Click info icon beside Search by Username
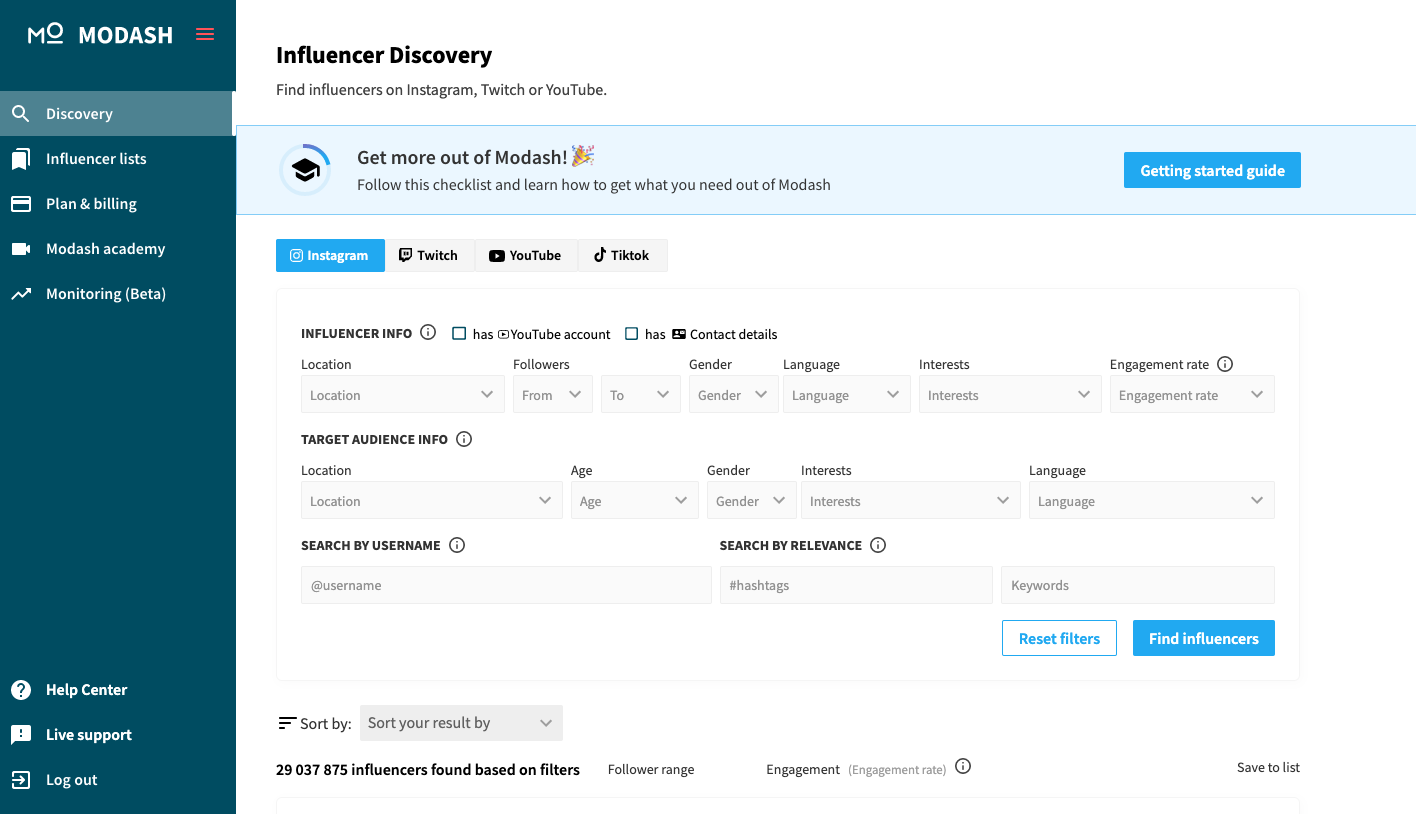 [457, 545]
